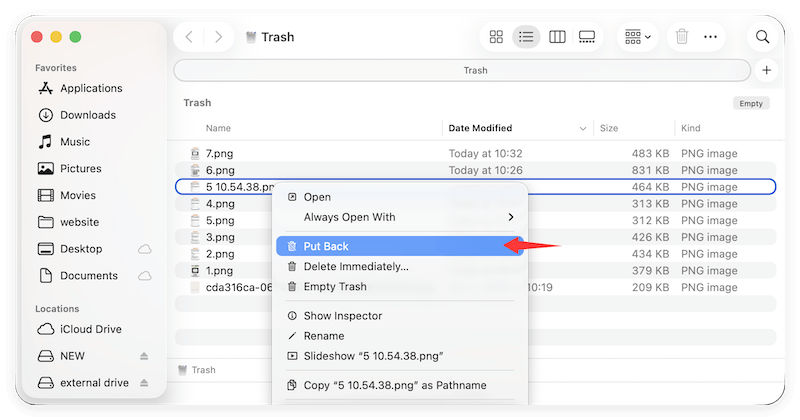This screenshot has height=420, width=800.
Task: Switch to list view
Action: point(526,37)
